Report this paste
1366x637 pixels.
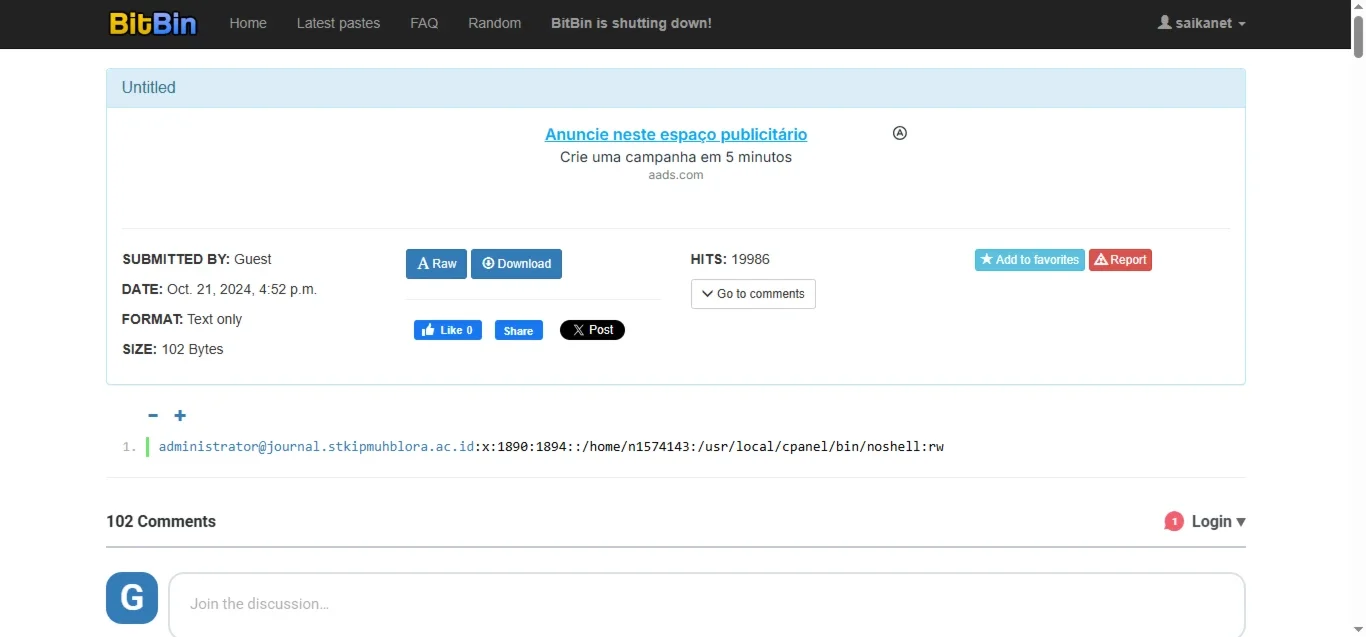point(1120,260)
